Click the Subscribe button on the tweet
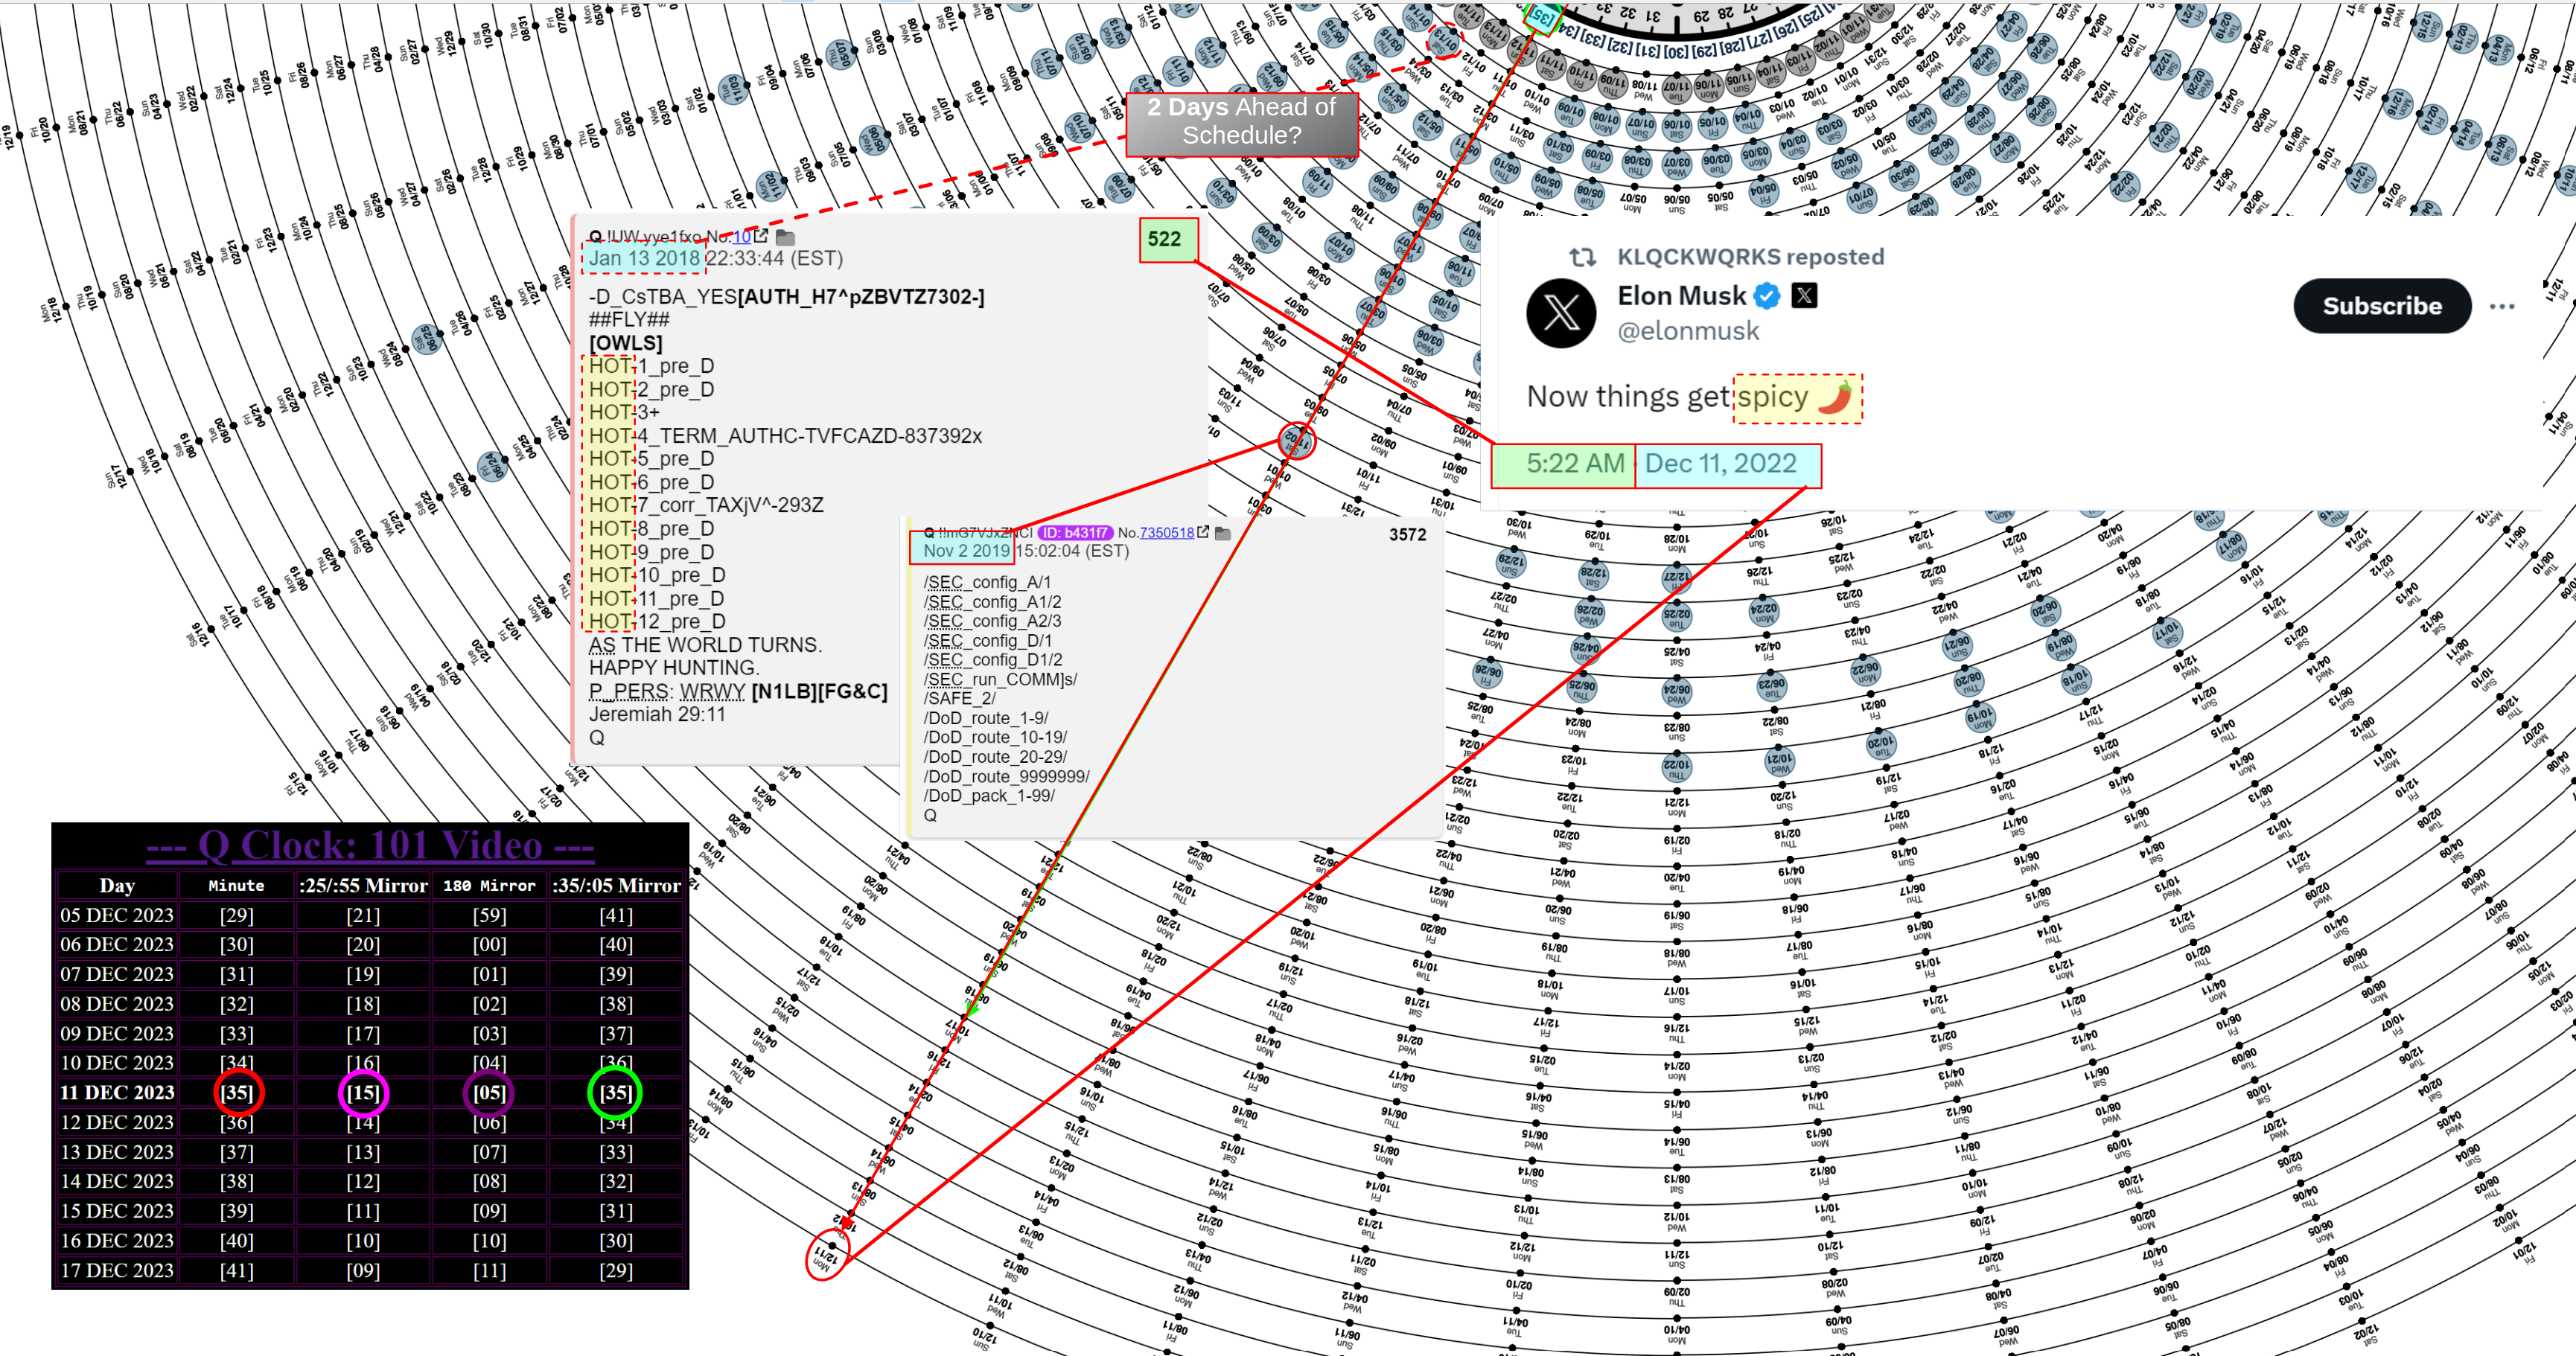The image size is (2576, 1356). pos(2382,306)
